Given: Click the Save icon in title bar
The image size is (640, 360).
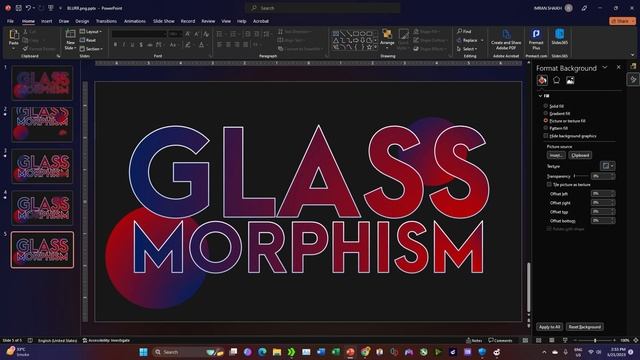Looking at the screenshot, I should [18, 8].
